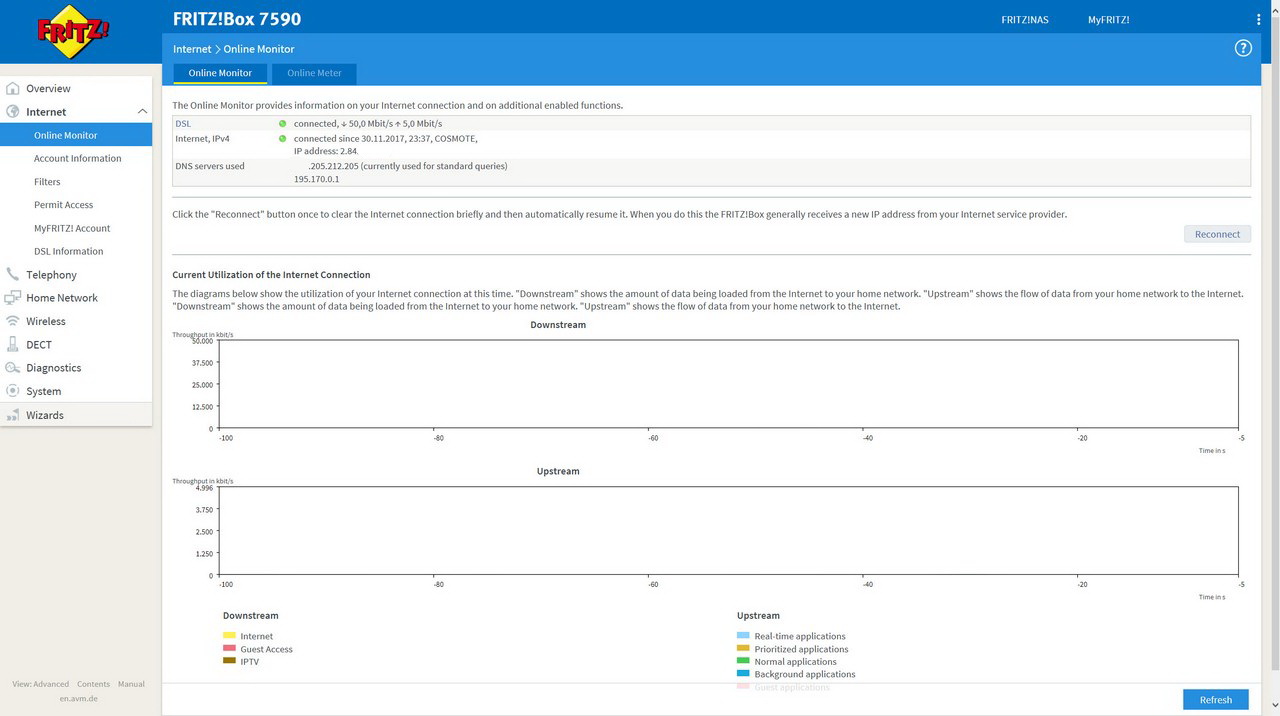This screenshot has width=1280, height=716.
Task: Click the Refresh button
Action: click(x=1216, y=699)
